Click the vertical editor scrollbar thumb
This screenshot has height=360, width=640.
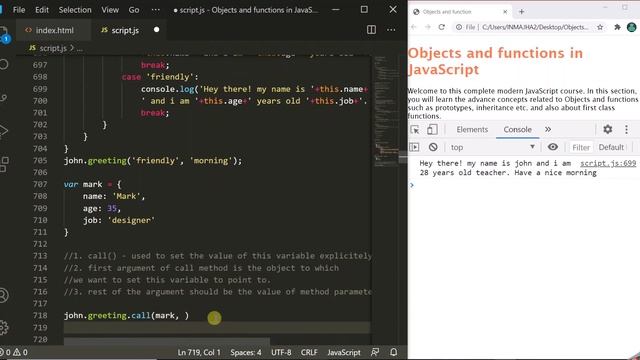(403, 157)
